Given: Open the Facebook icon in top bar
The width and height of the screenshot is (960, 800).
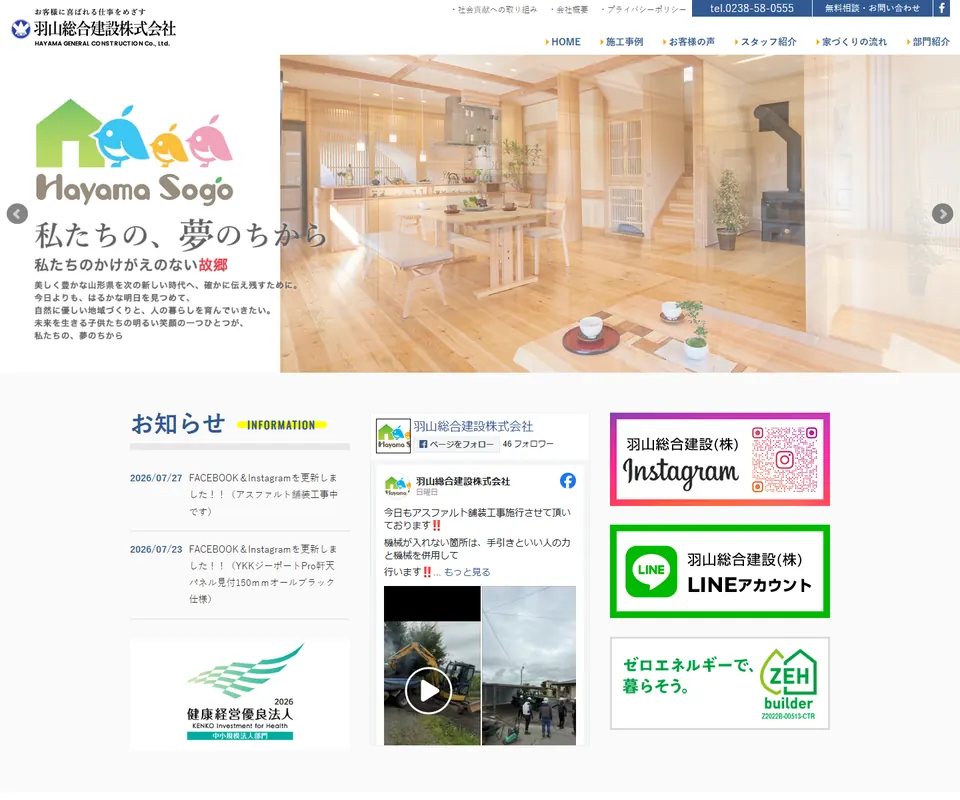Looking at the screenshot, I should [x=942, y=8].
